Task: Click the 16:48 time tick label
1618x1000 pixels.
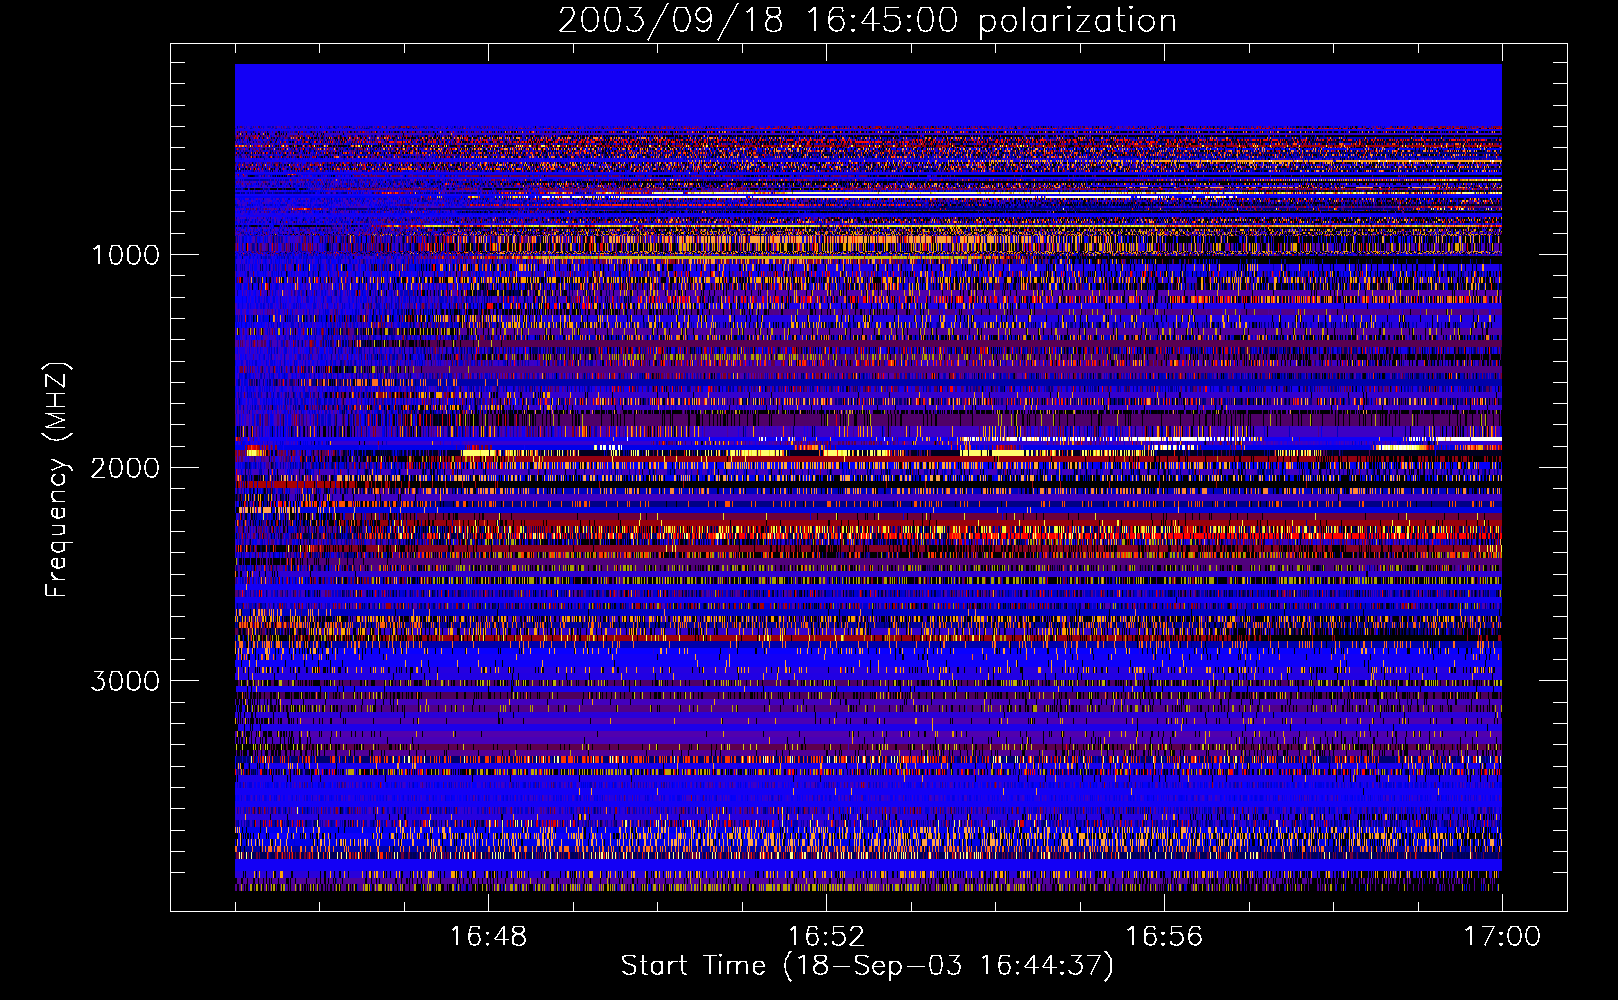Action: point(488,937)
